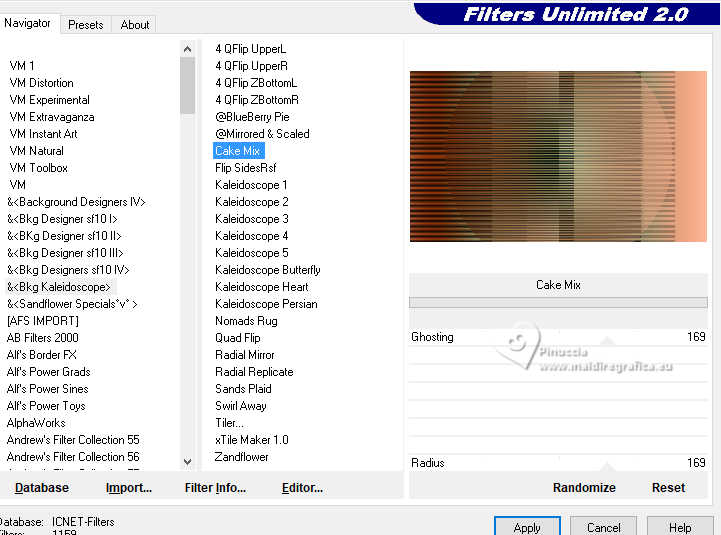This screenshot has height=535, width=721.
Task: Choose Kaleidoscope Persian filter
Action: point(266,304)
